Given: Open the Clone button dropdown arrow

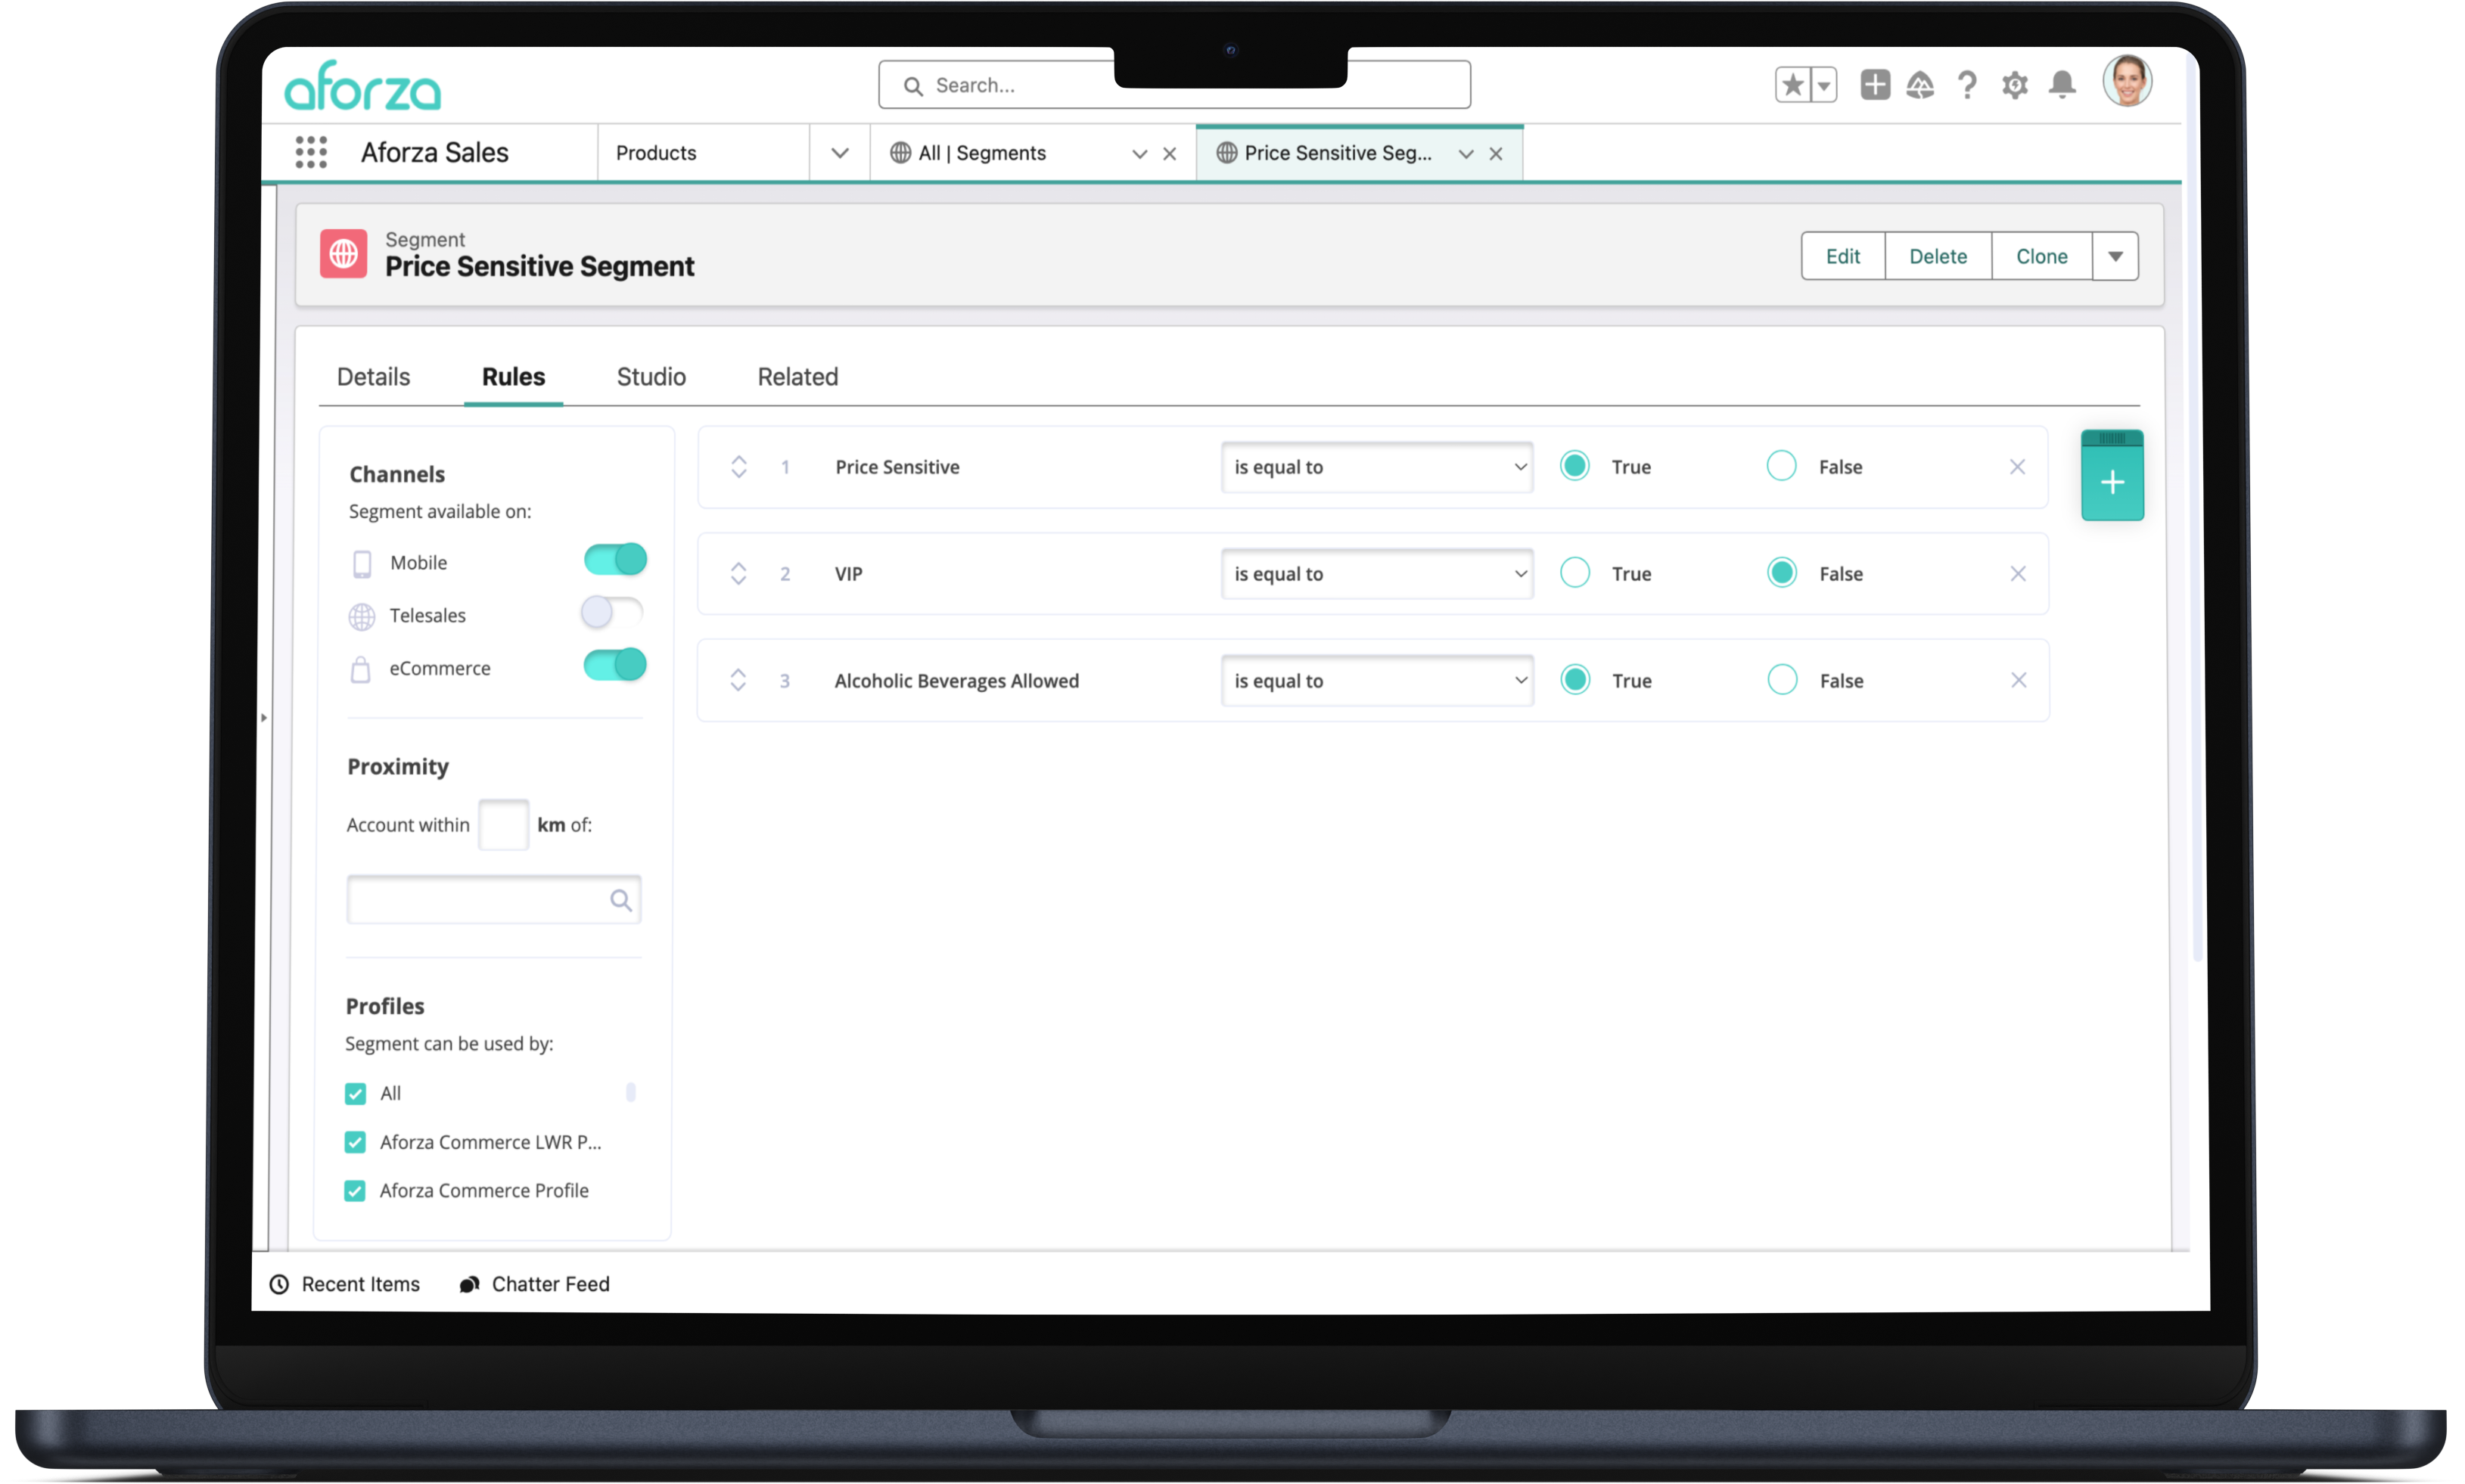Looking at the screenshot, I should tap(2116, 255).
